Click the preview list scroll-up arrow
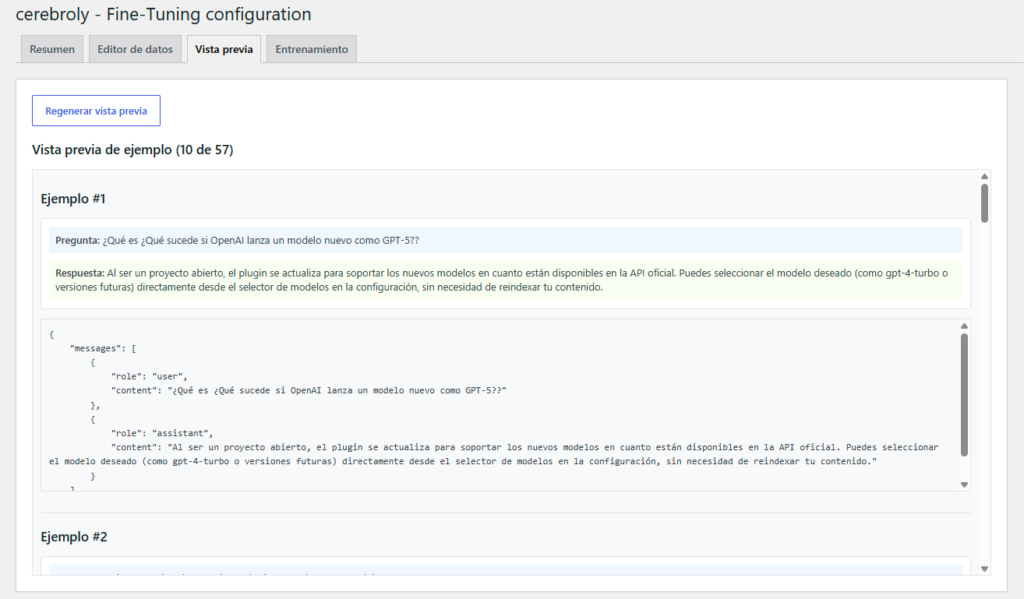The width and height of the screenshot is (1024, 599). 984,176
